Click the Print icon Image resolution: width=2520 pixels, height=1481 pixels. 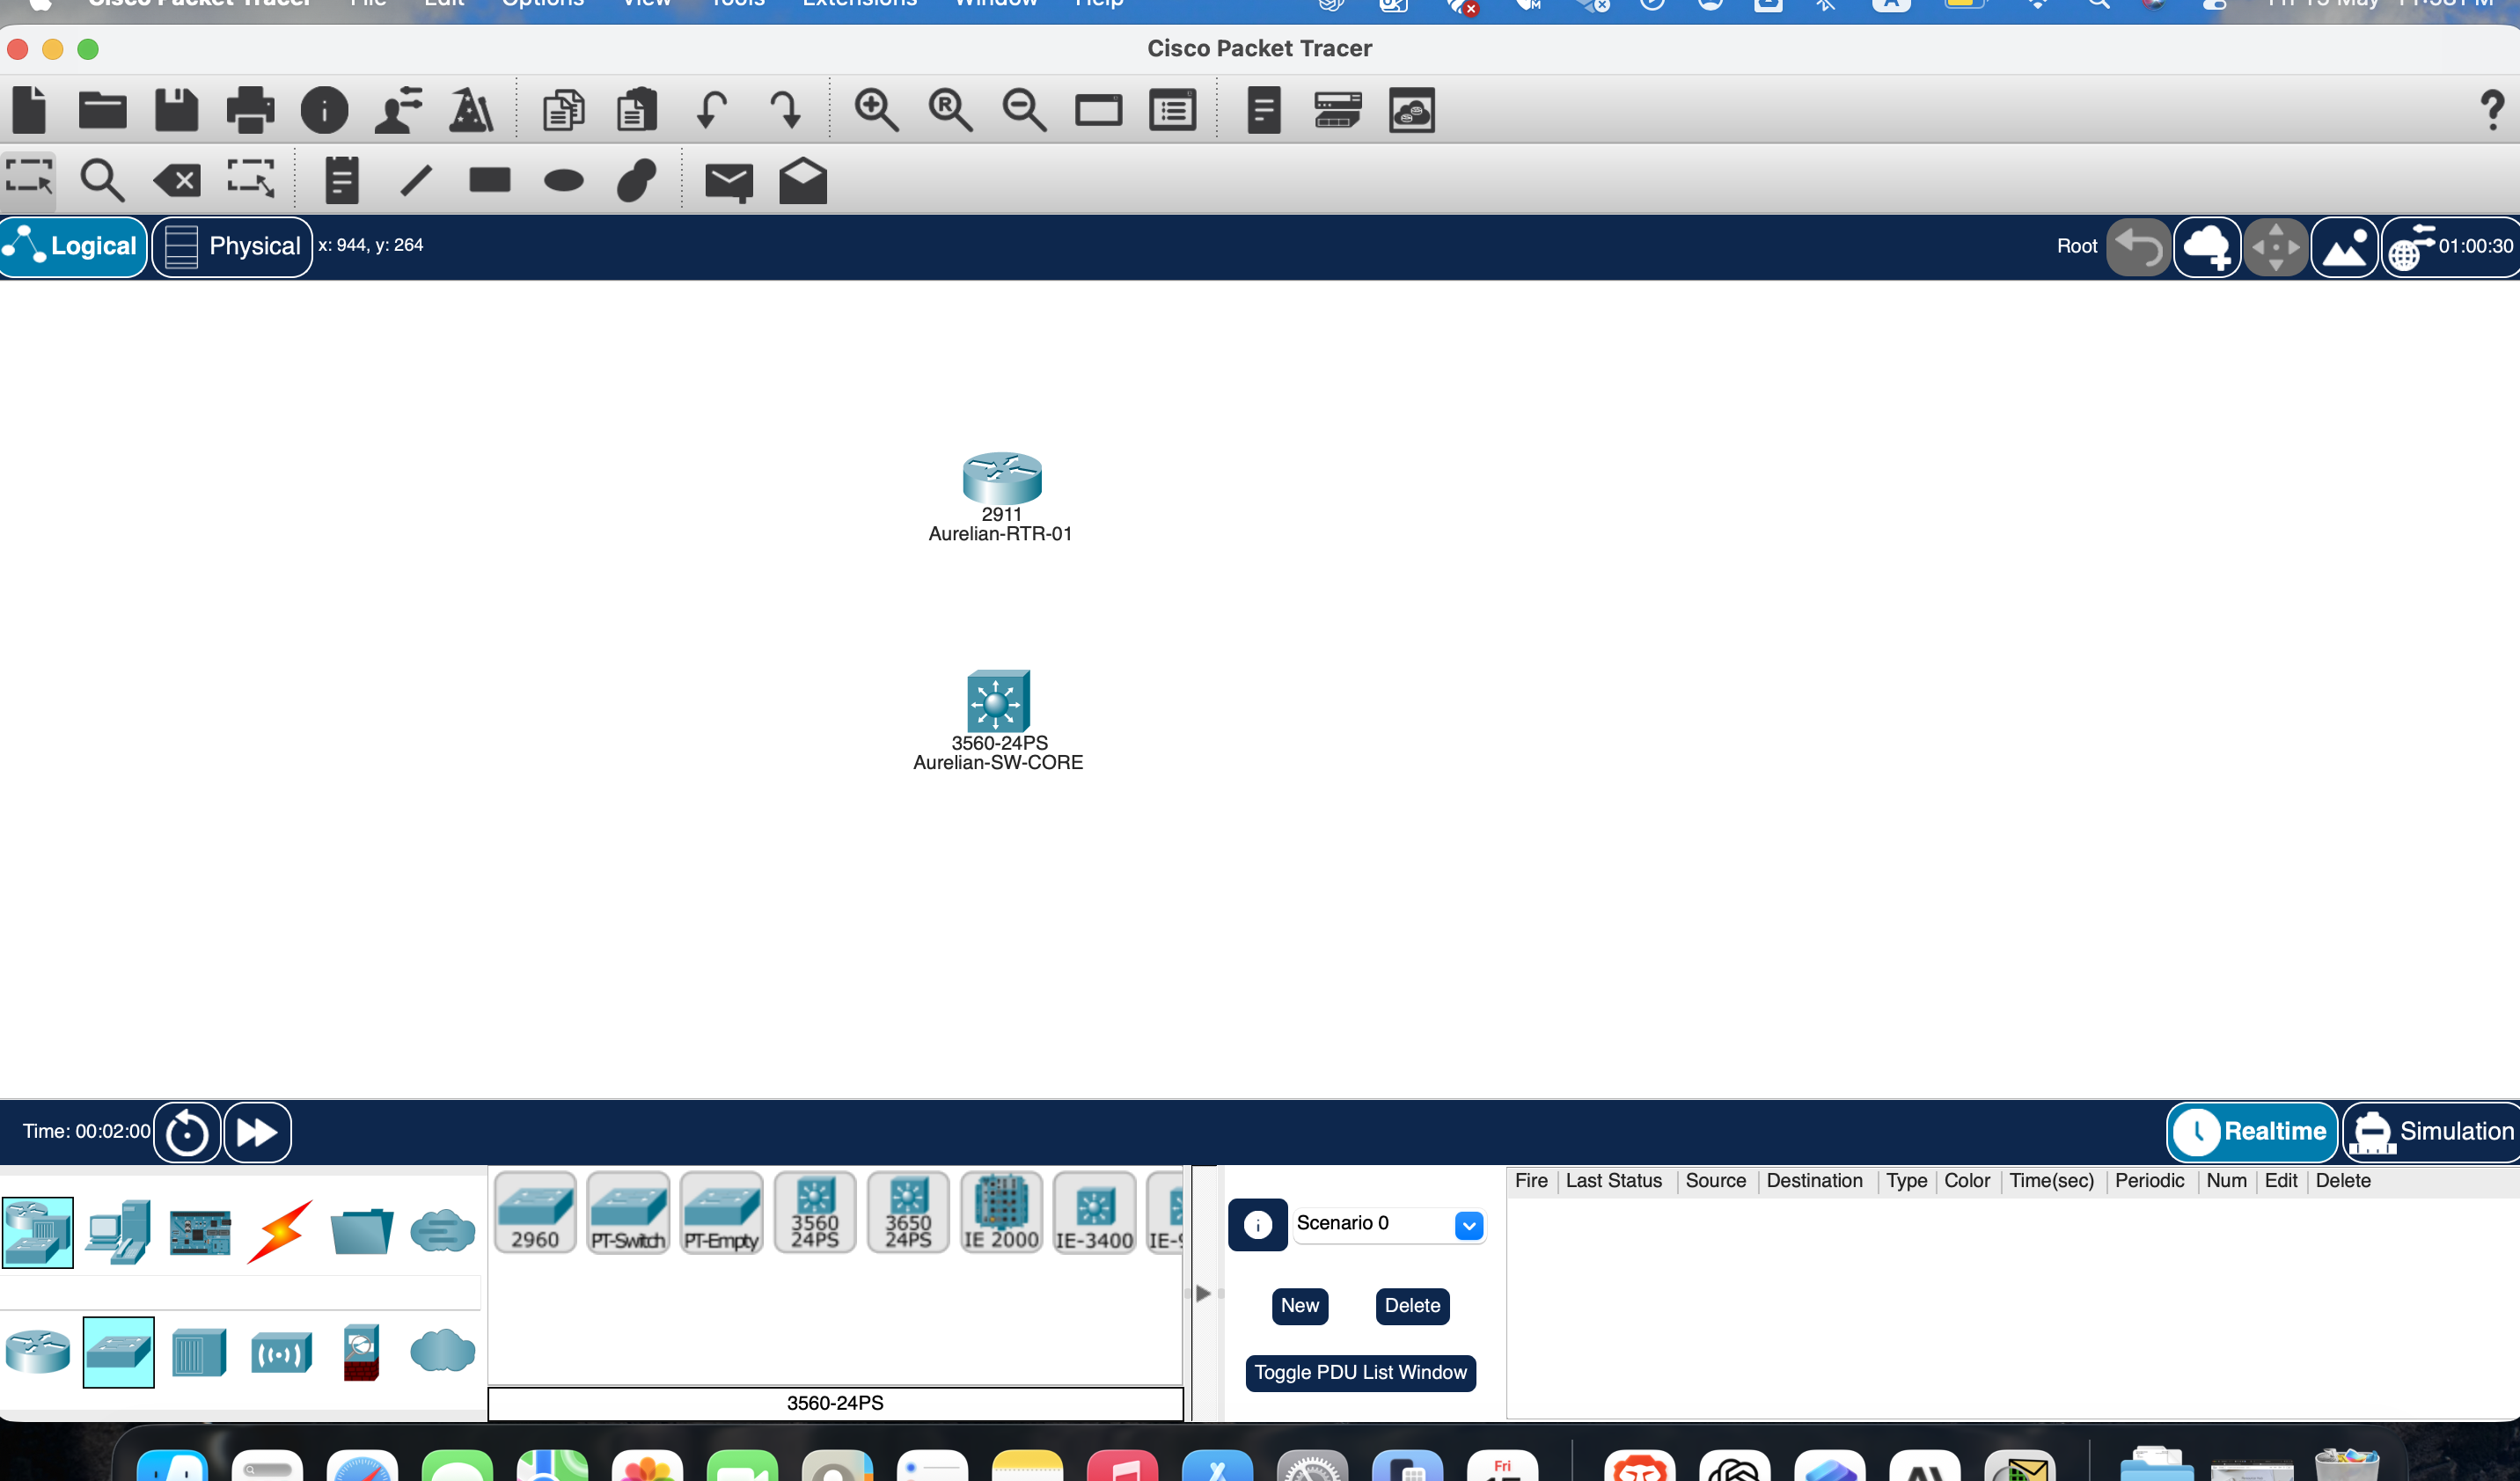pyautogui.click(x=250, y=110)
